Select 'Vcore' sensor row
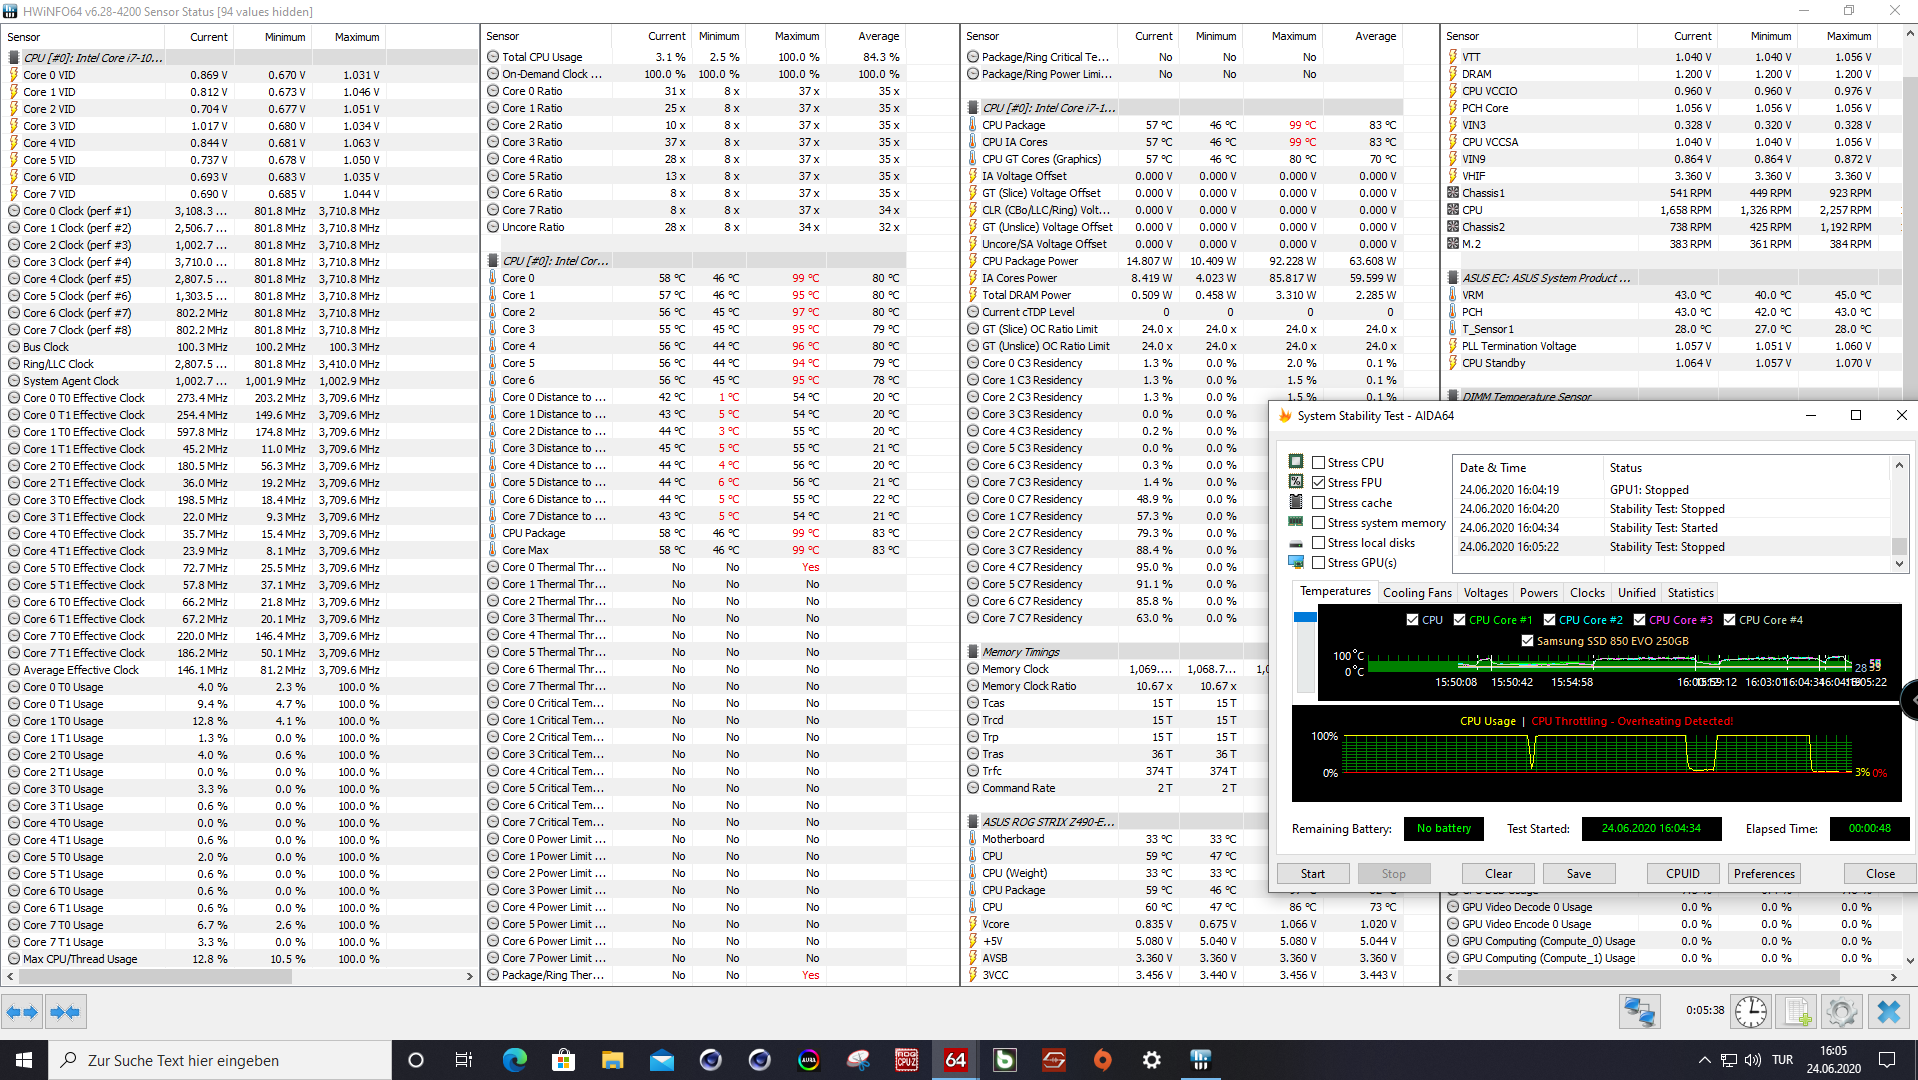This screenshot has height=1080, width=1918. pos(1183,924)
